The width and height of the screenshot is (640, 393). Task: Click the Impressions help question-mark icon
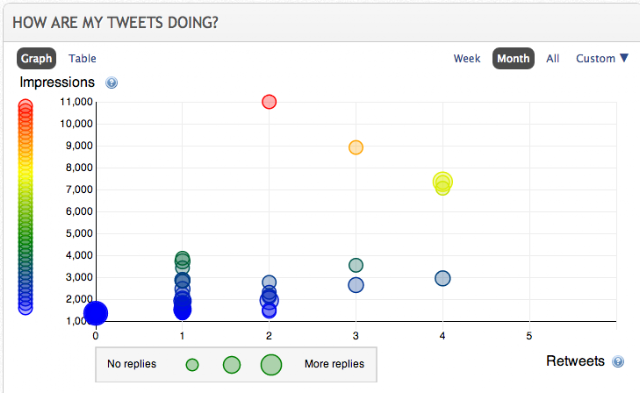tap(111, 83)
